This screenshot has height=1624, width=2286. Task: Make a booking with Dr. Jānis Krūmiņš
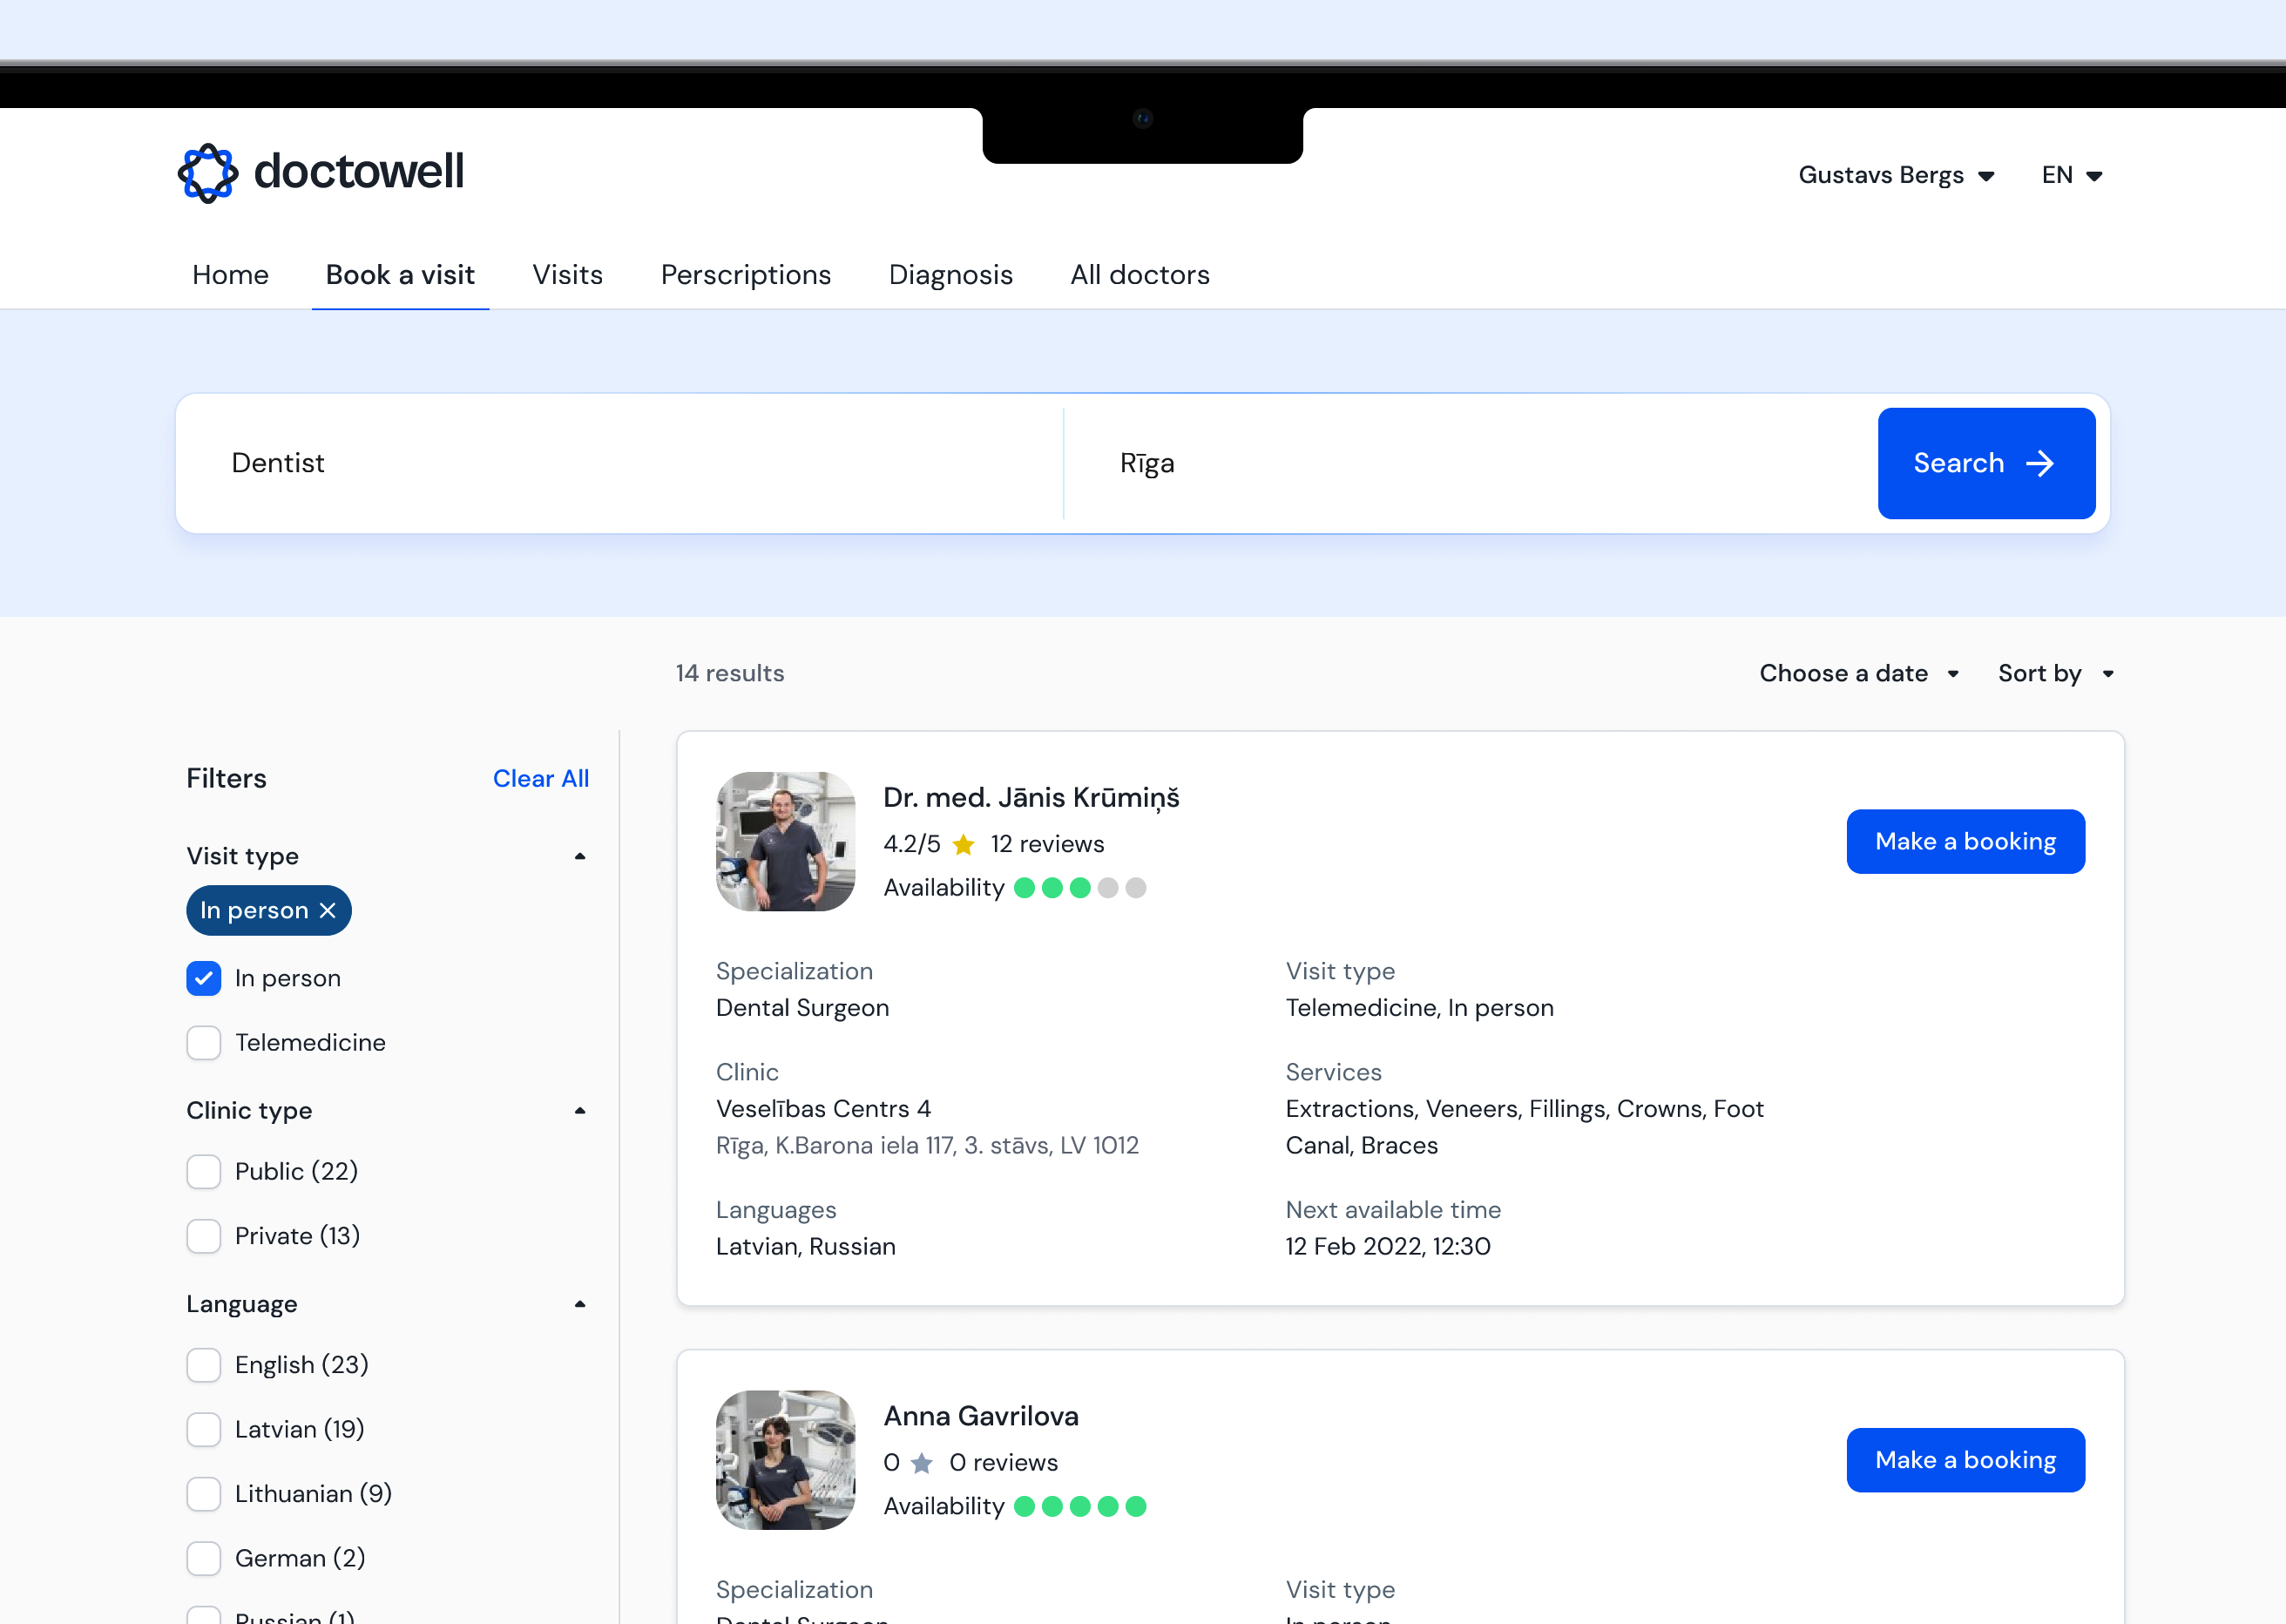coord(1965,842)
